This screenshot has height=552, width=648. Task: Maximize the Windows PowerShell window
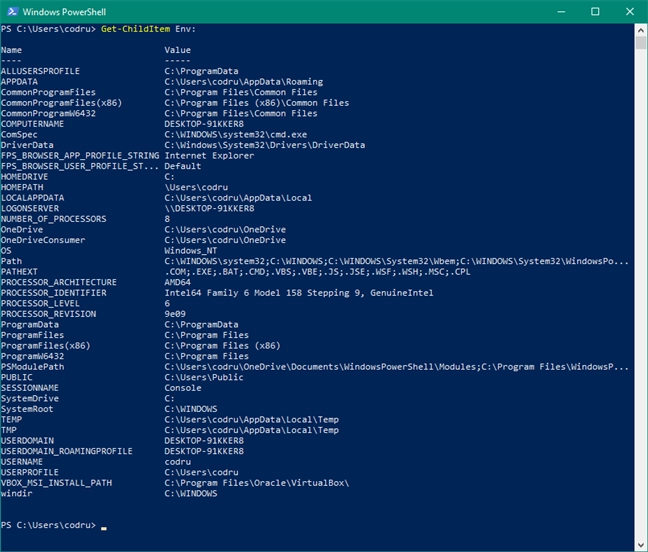(595, 12)
